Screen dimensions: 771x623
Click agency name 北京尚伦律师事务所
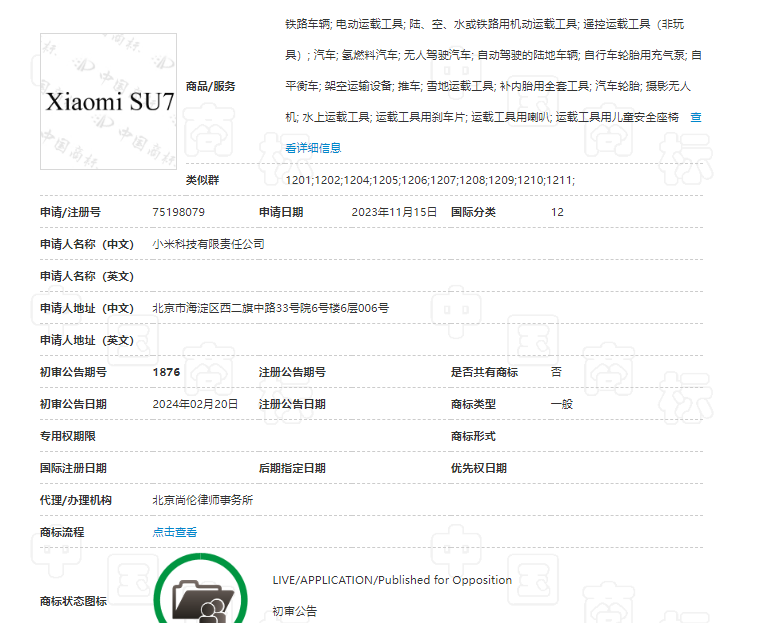pyautogui.click(x=203, y=500)
